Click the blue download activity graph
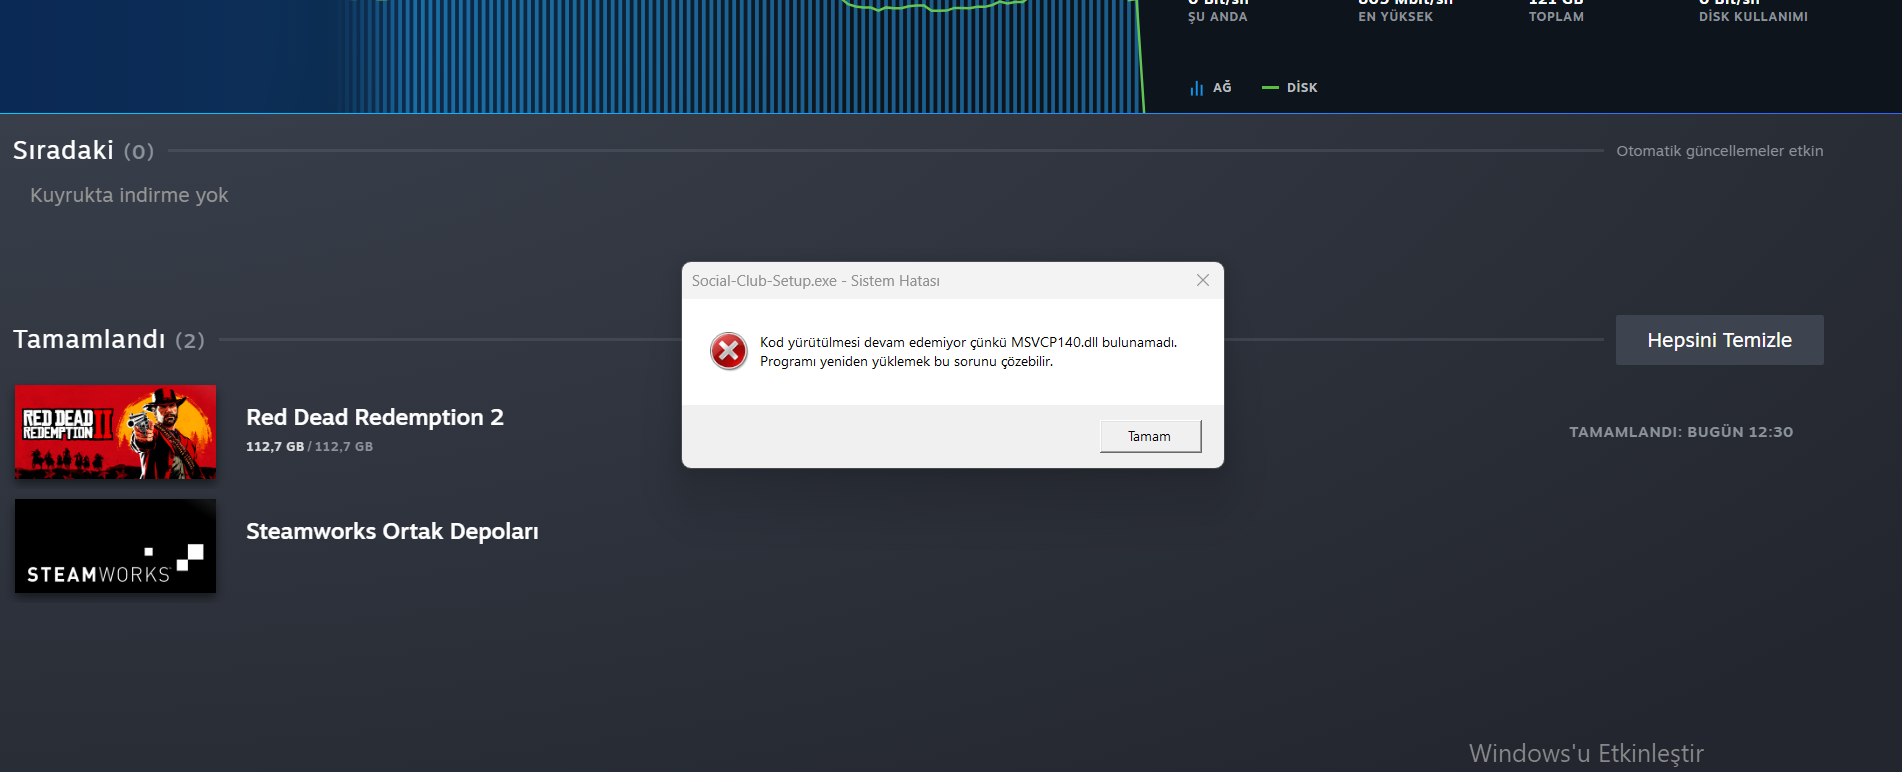Image resolution: width=1902 pixels, height=772 pixels. point(572,56)
